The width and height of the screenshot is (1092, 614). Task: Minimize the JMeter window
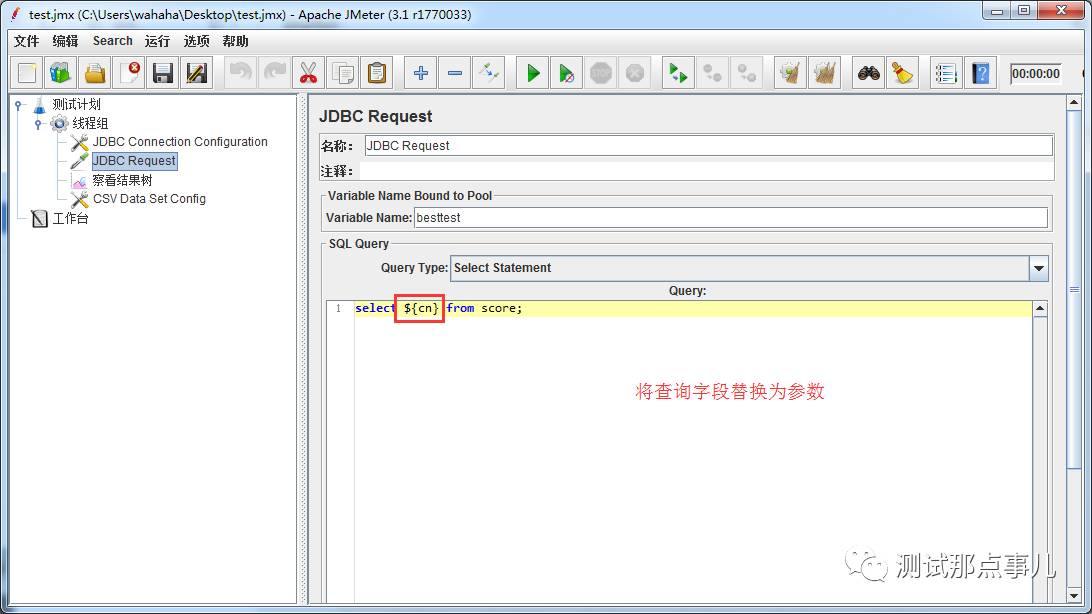click(x=997, y=10)
